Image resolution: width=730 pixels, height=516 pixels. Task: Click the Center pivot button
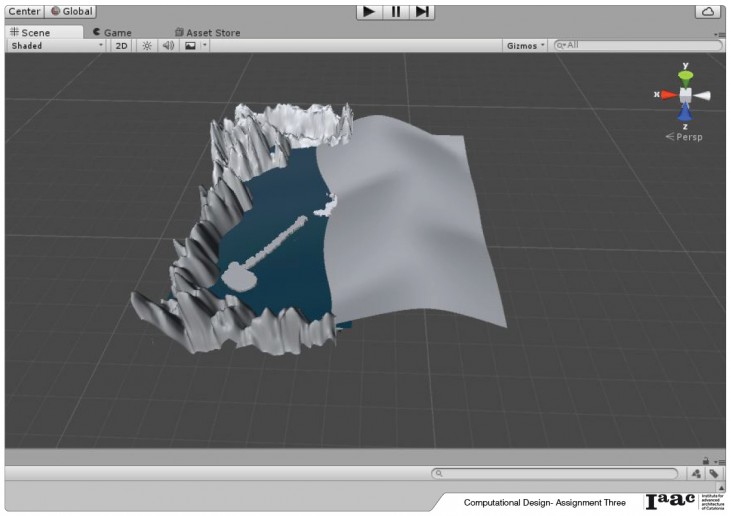click(22, 11)
